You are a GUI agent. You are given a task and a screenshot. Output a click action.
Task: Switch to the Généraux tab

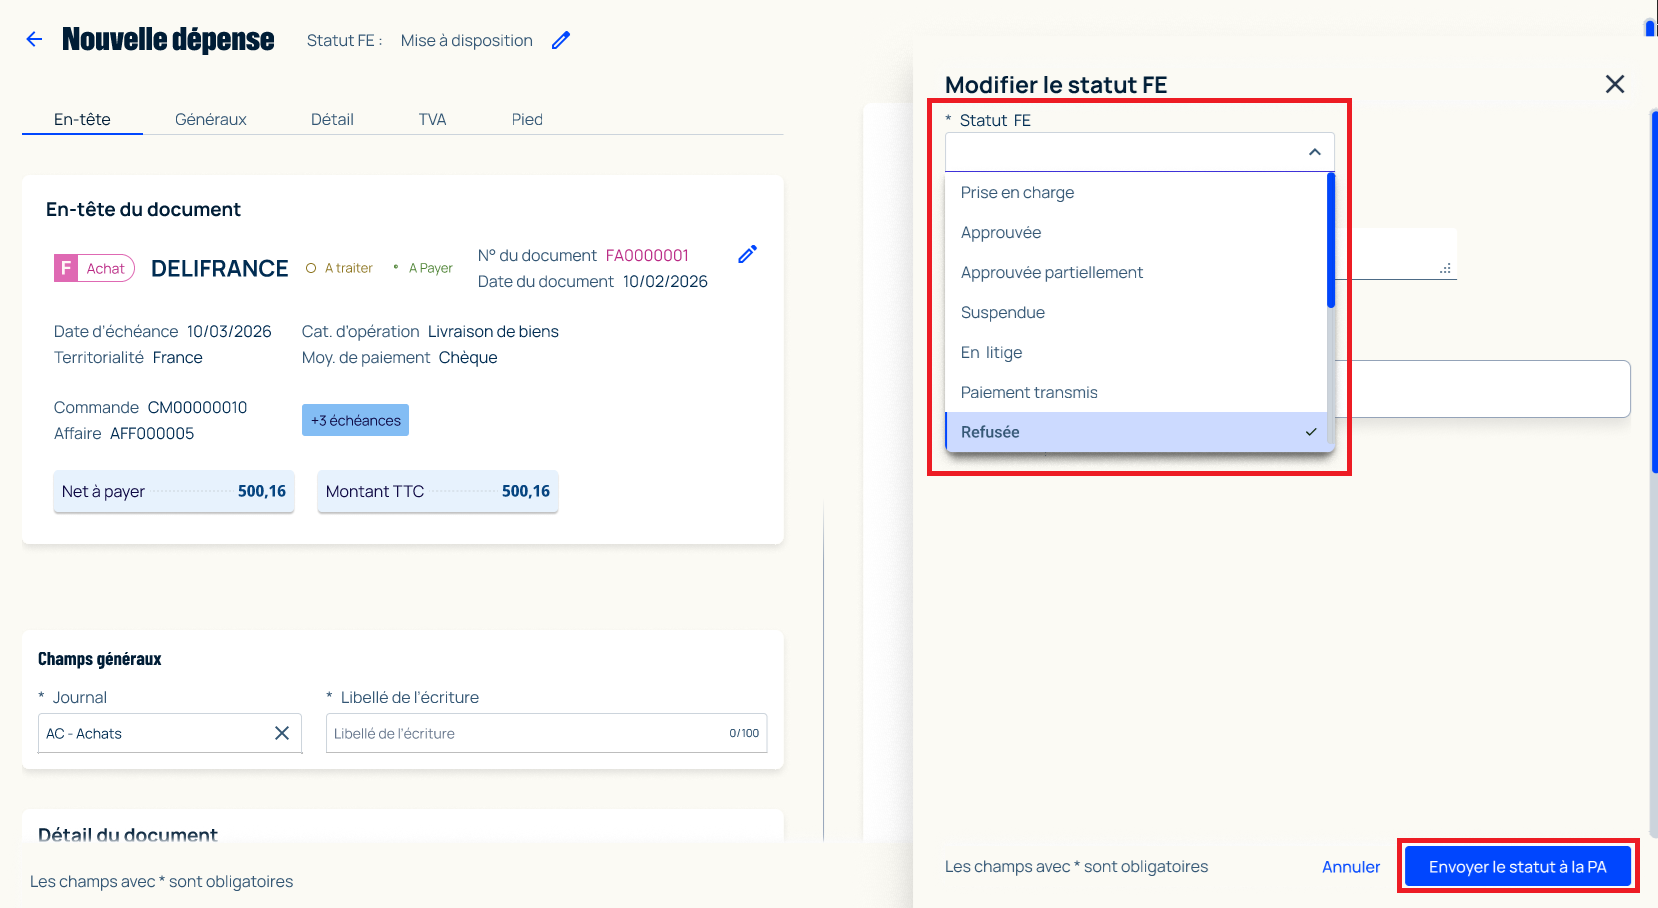pyautogui.click(x=210, y=119)
